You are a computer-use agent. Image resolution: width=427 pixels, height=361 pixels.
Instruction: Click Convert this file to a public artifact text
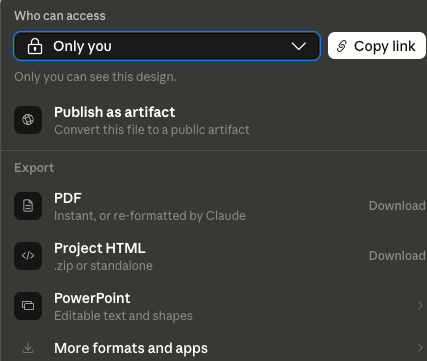point(152,130)
